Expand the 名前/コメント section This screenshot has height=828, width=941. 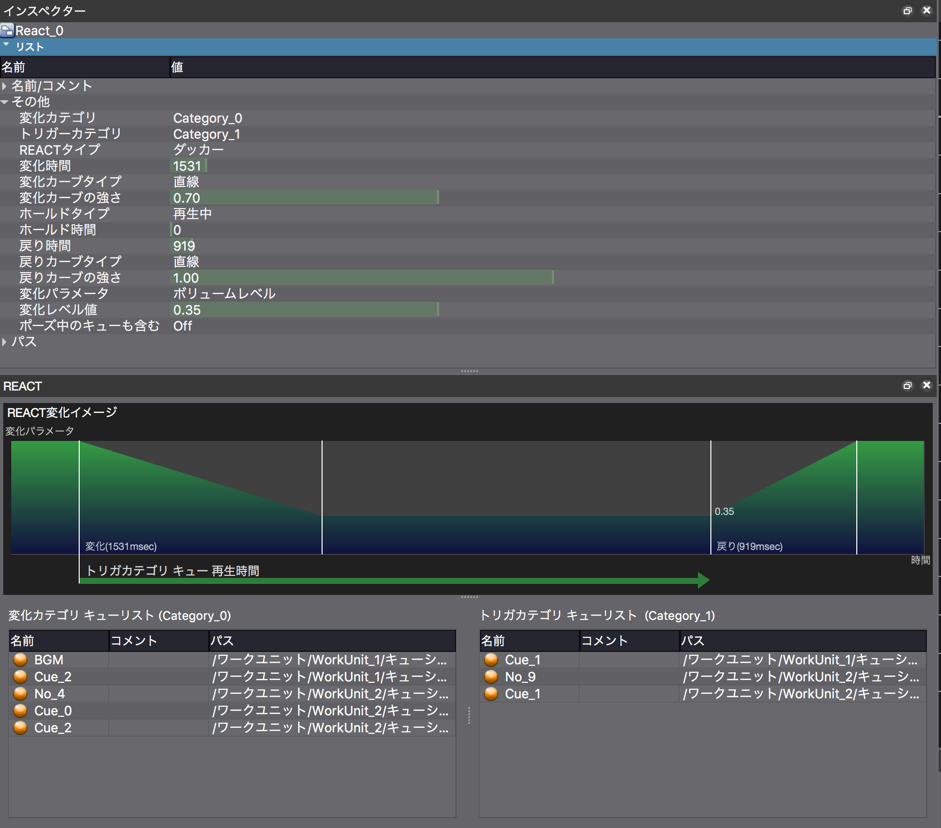[5, 86]
